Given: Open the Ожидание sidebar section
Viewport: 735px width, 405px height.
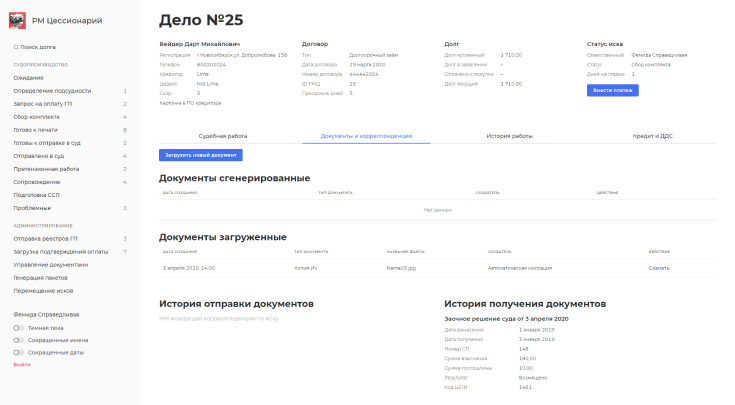Looking at the screenshot, I should [x=28, y=77].
